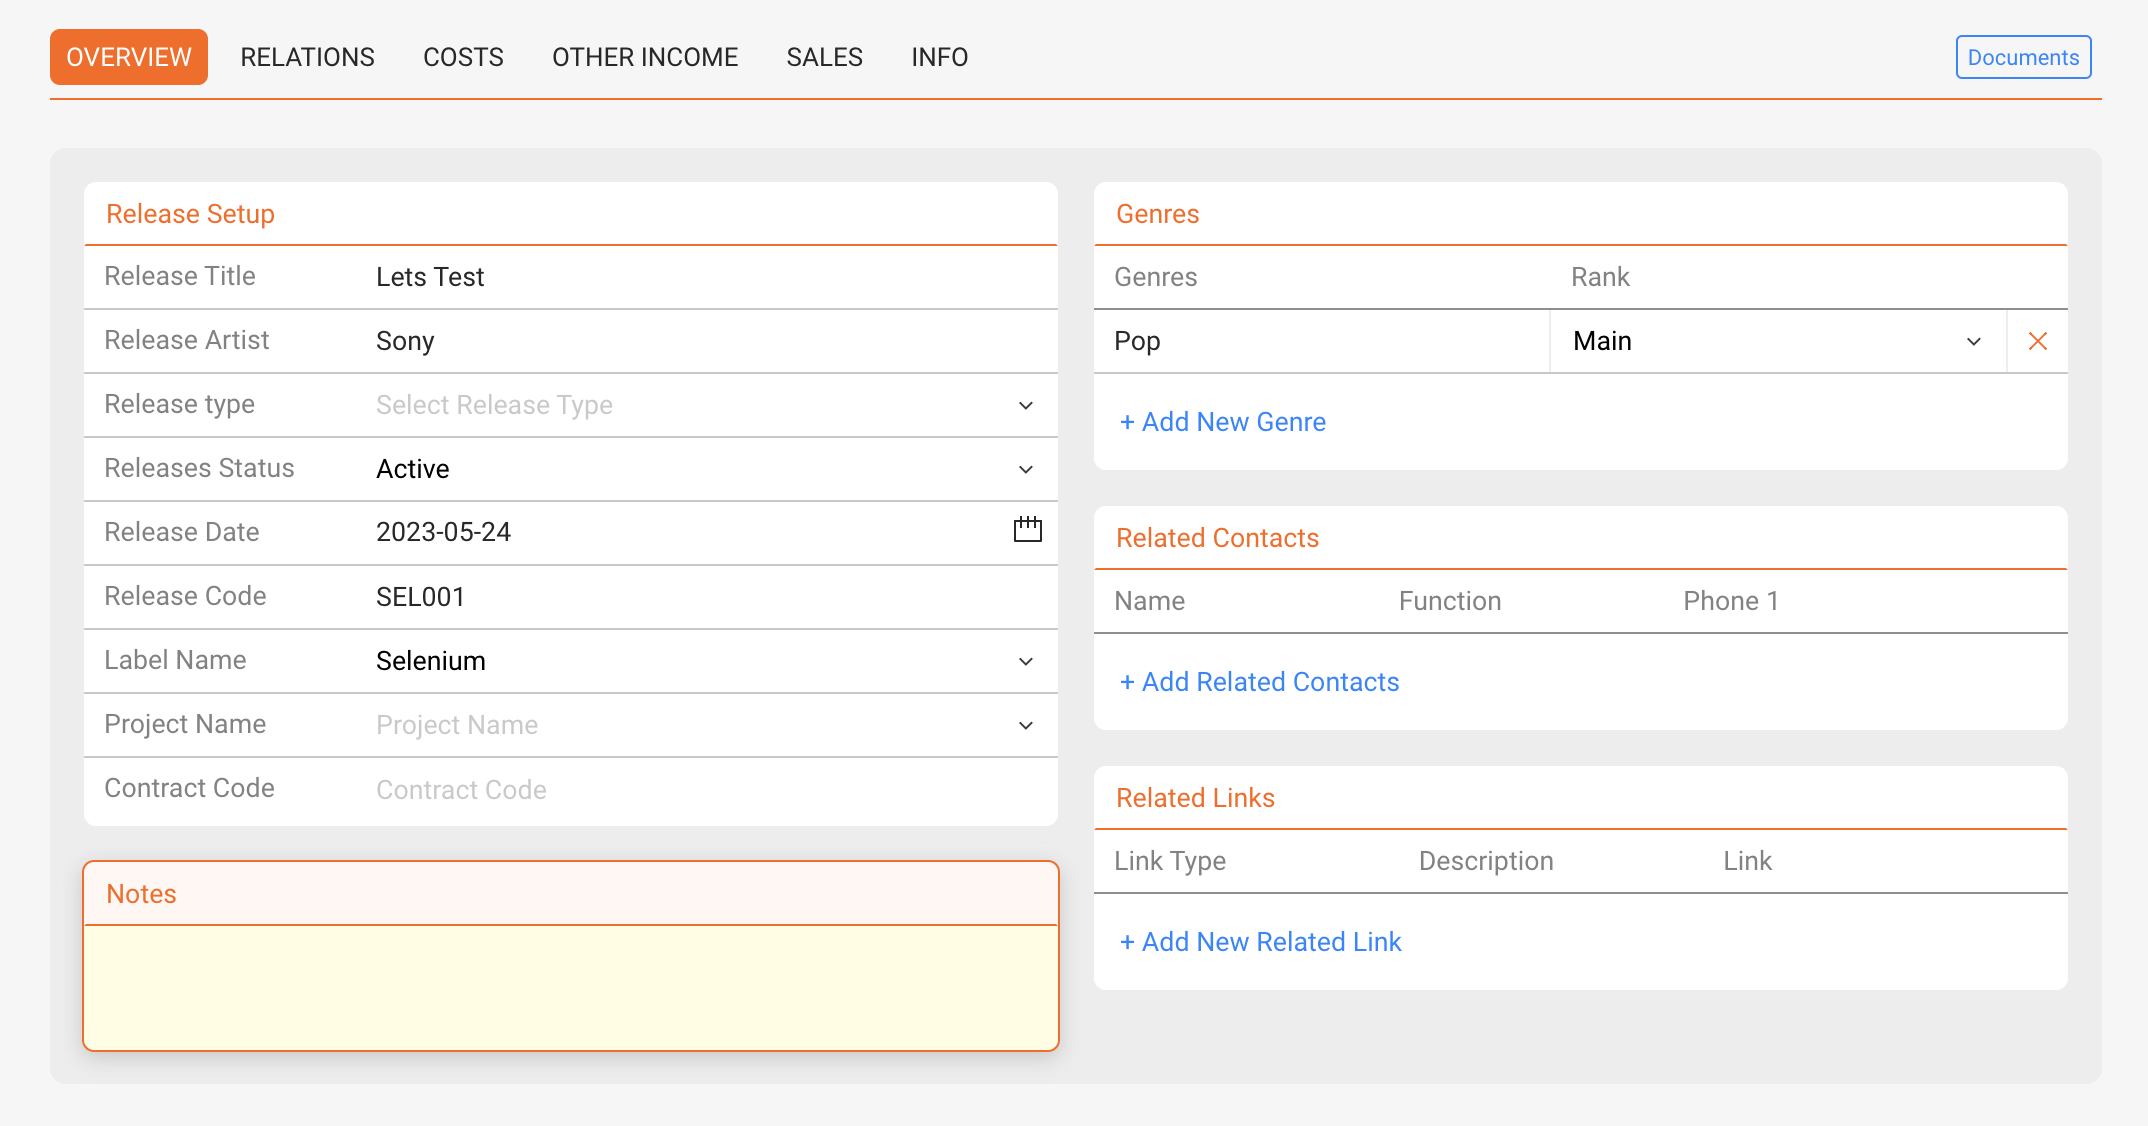This screenshot has width=2148, height=1126.
Task: Click the Related Links section title
Action: pos(1195,798)
